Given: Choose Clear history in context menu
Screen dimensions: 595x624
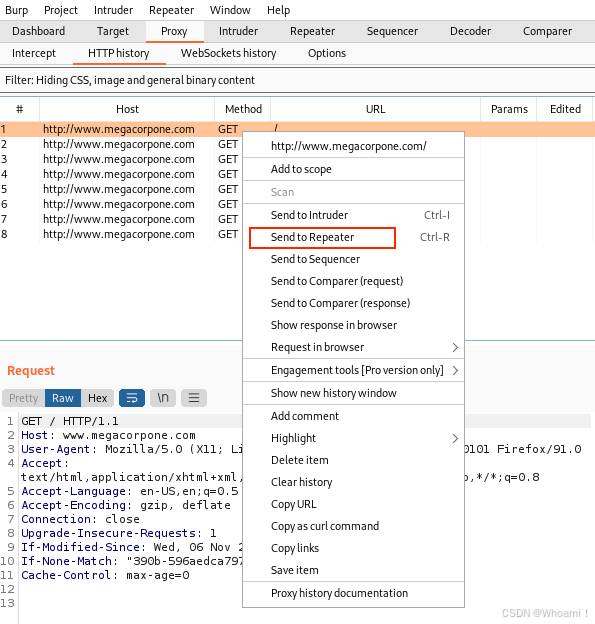Looking at the screenshot, I should point(353,482).
